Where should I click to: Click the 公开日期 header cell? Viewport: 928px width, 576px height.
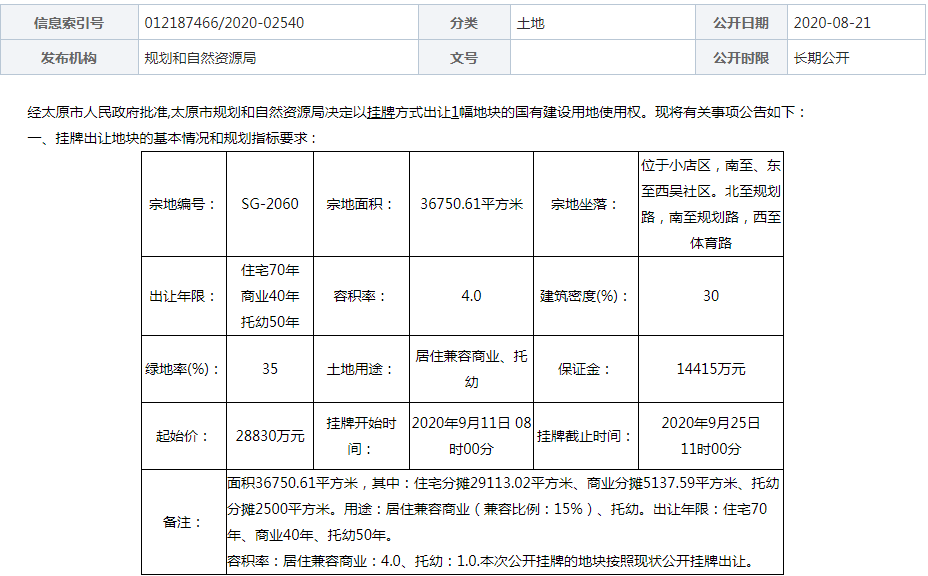click(741, 23)
